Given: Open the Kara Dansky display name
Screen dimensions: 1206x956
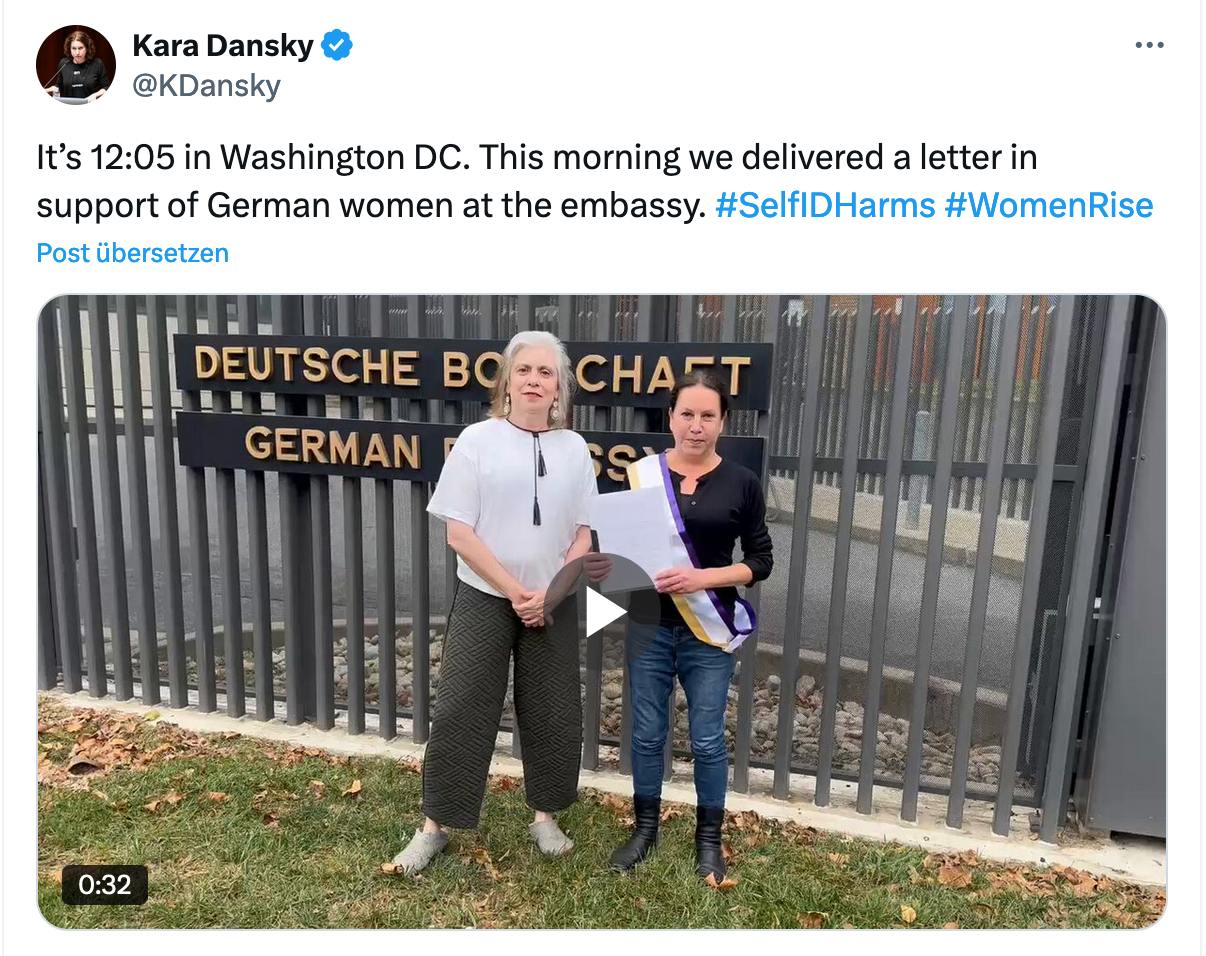Looking at the screenshot, I should click(223, 45).
